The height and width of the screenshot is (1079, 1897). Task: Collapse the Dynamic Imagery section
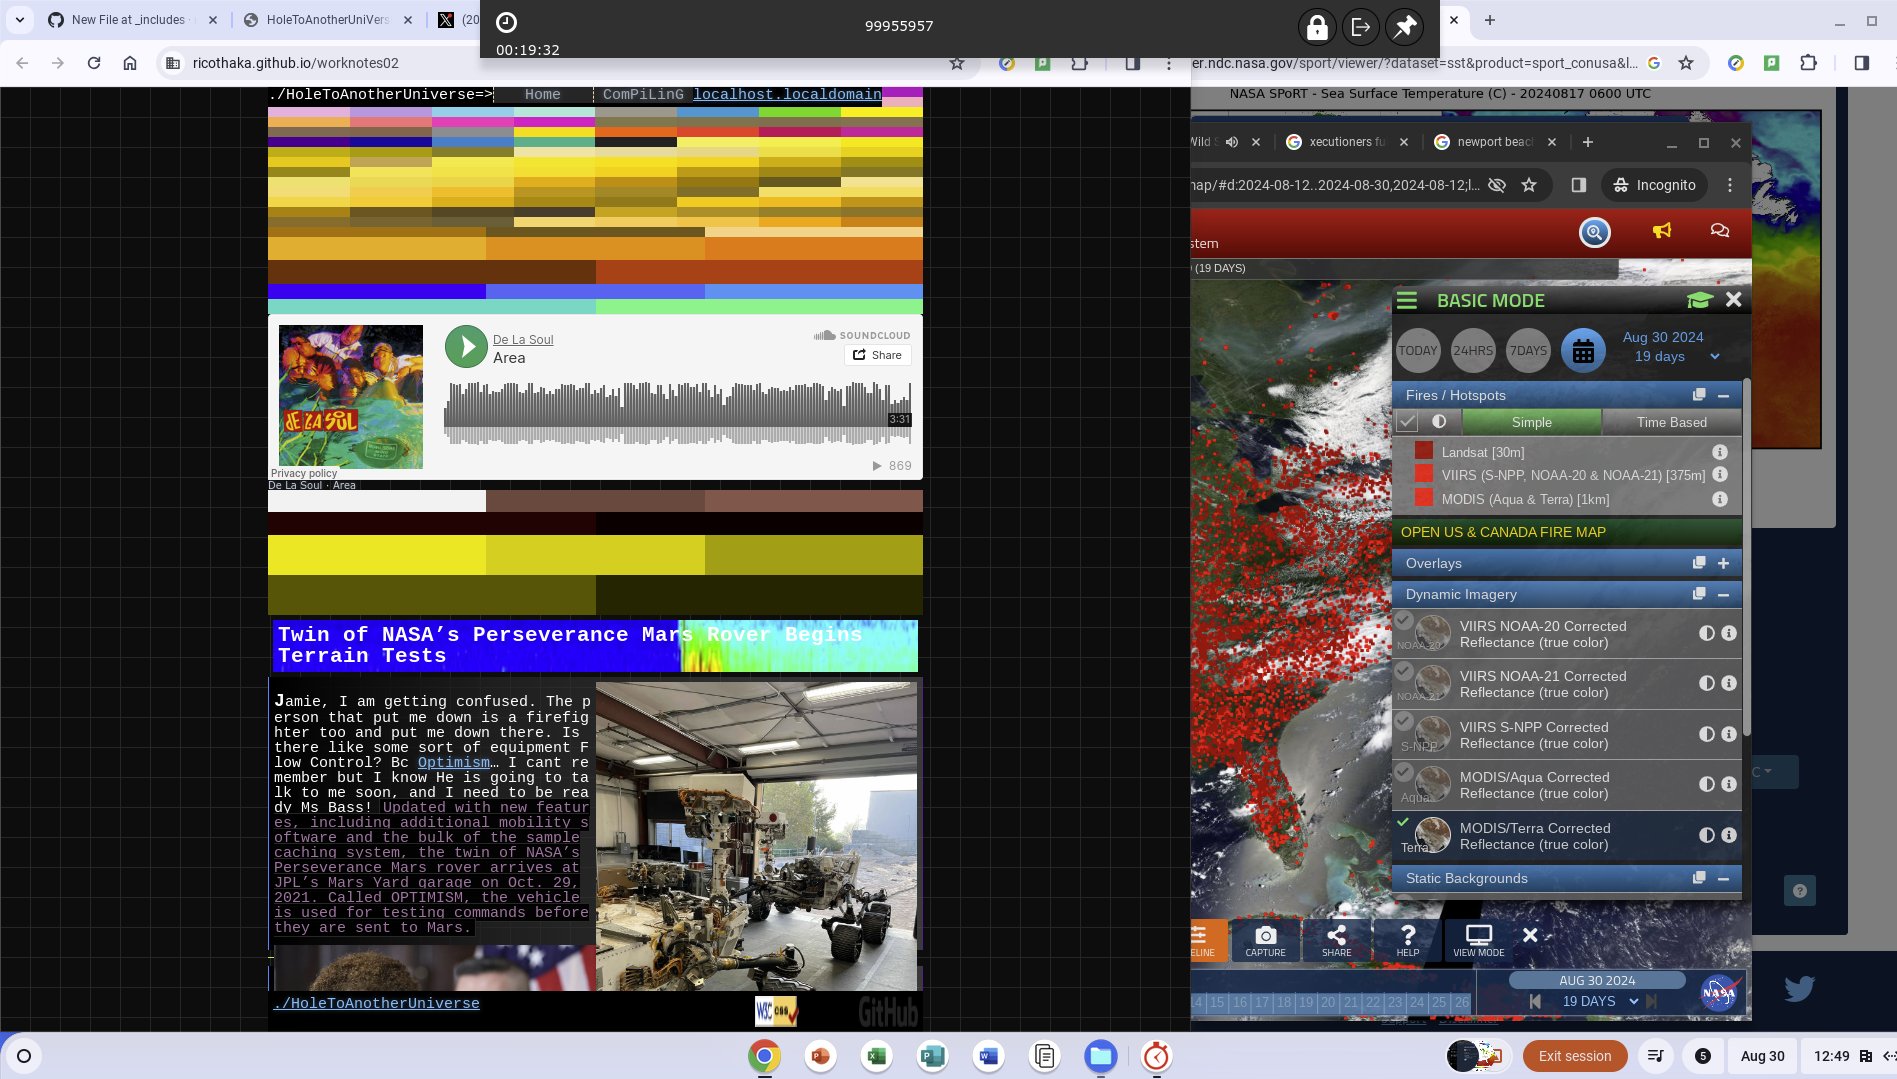[x=1723, y=594]
